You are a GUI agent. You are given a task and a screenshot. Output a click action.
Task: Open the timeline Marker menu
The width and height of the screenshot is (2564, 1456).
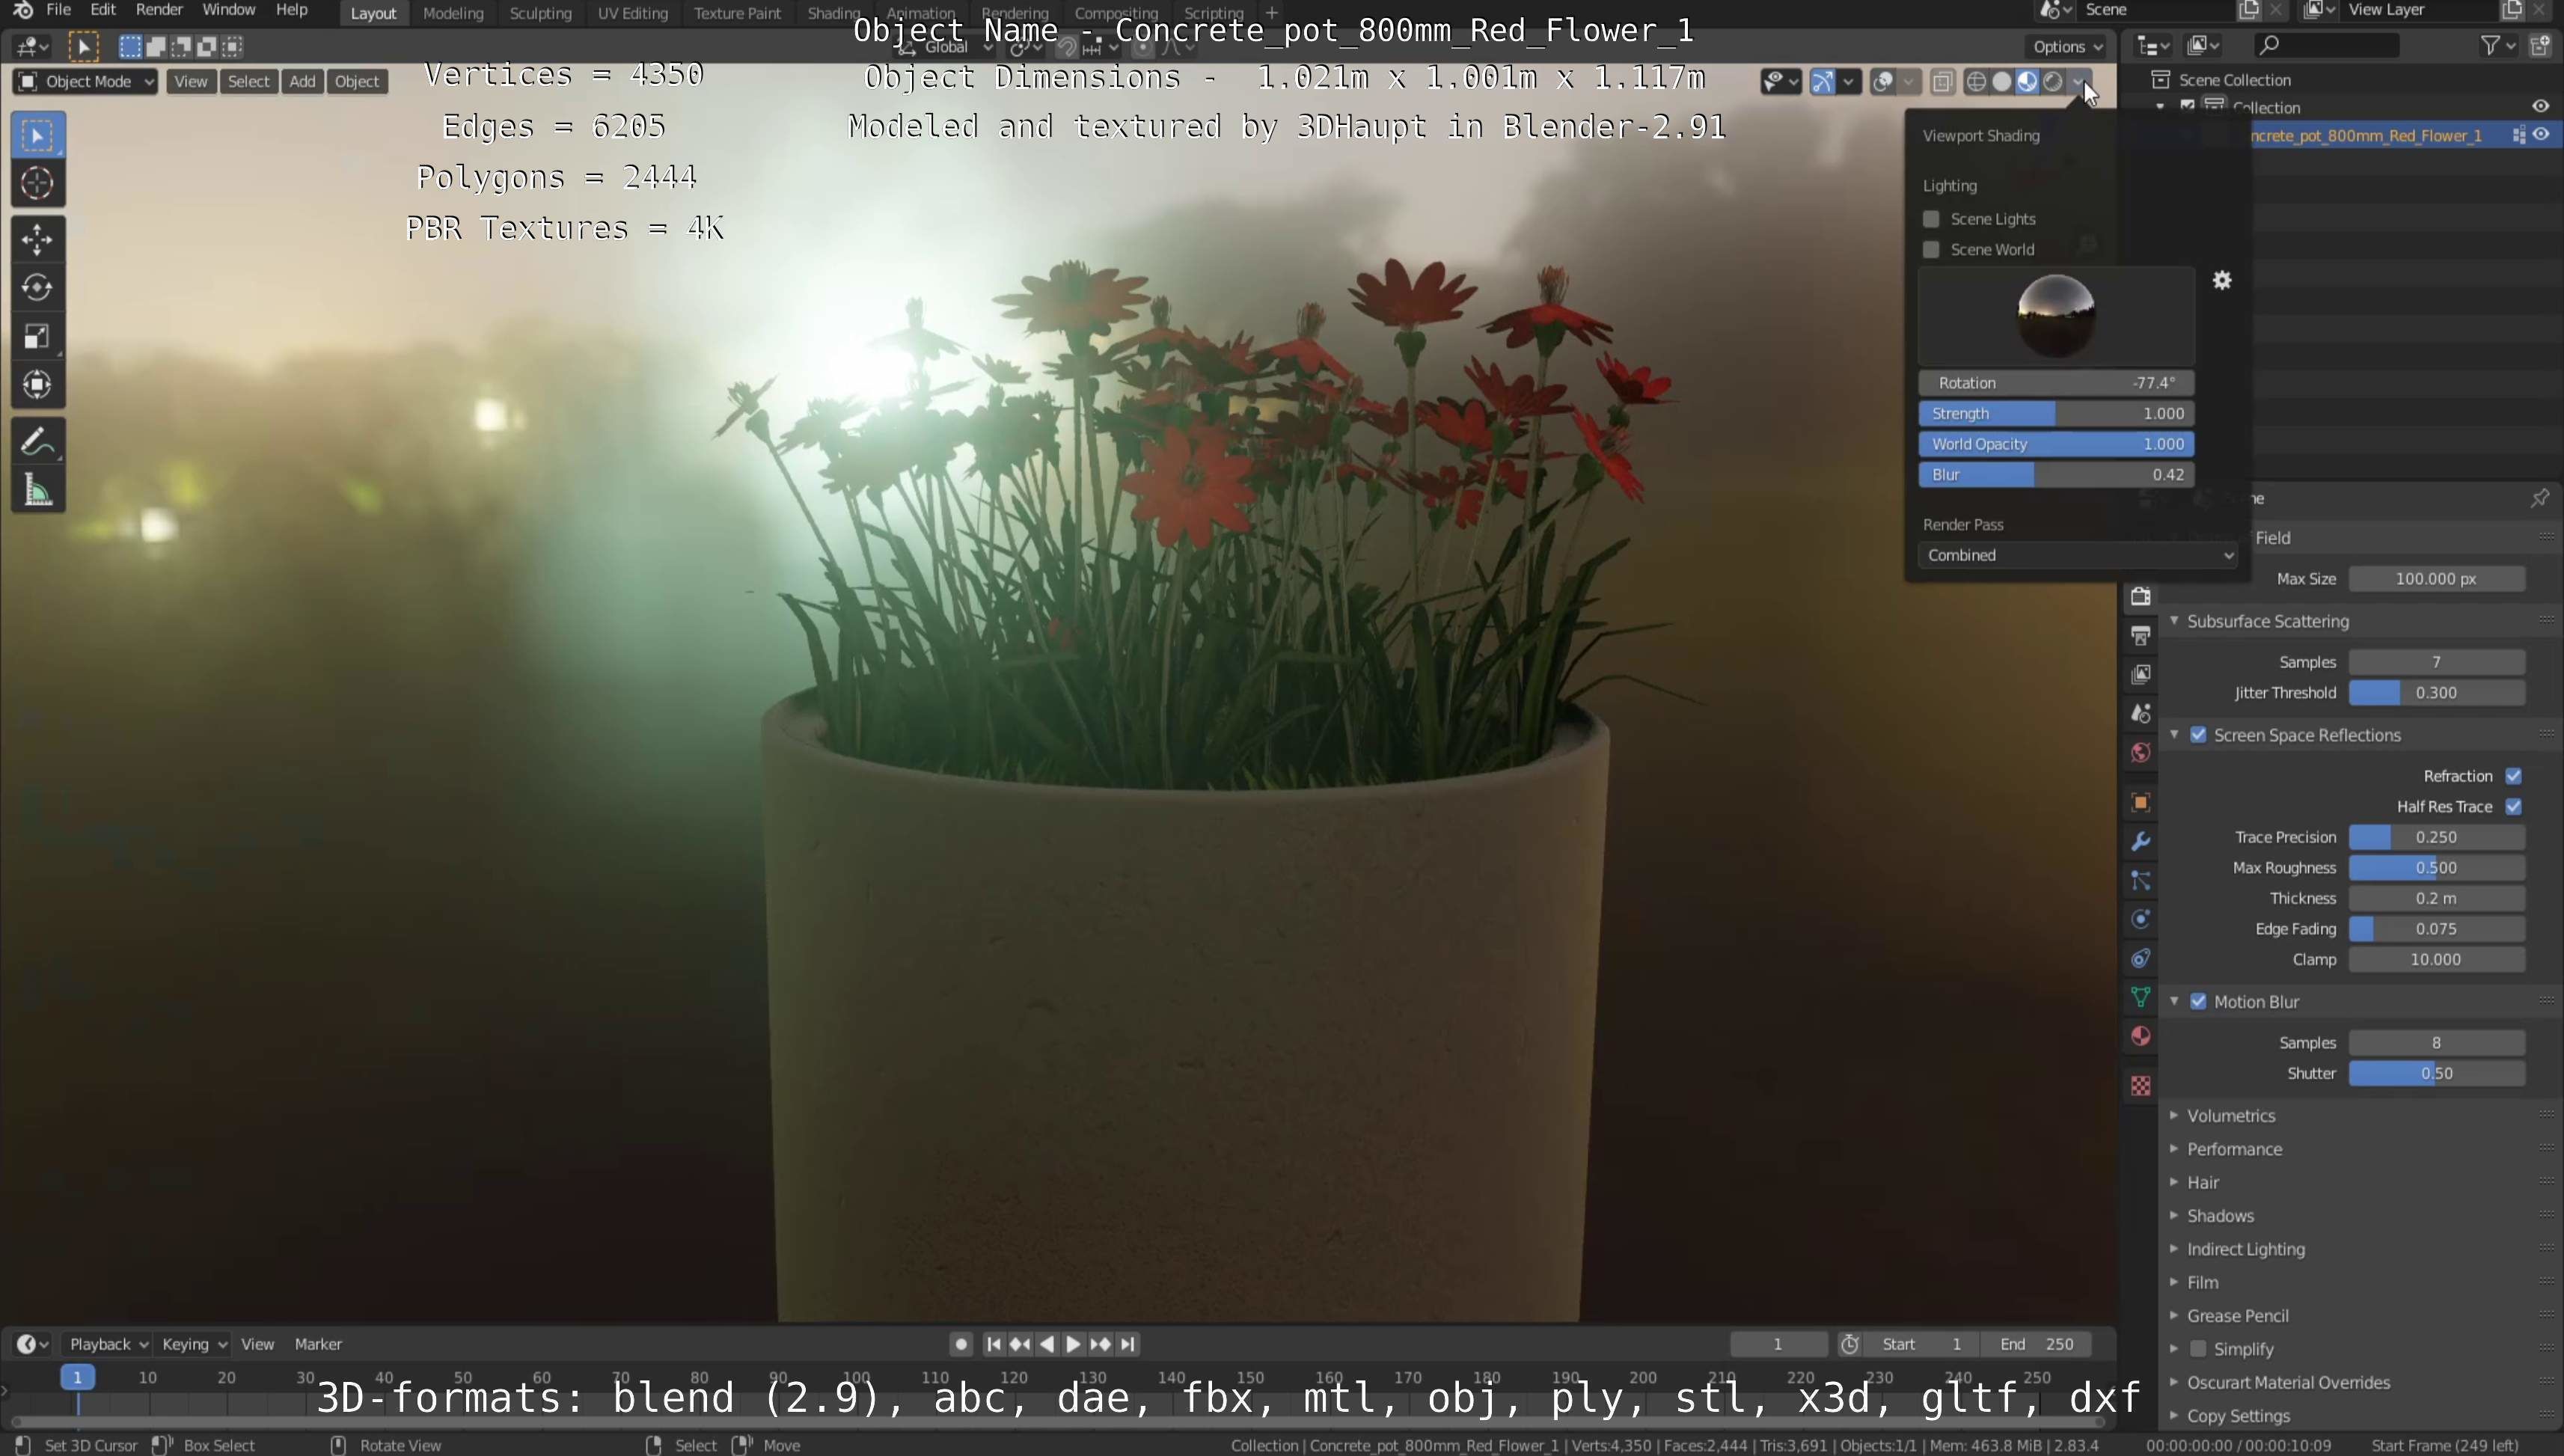[318, 1344]
